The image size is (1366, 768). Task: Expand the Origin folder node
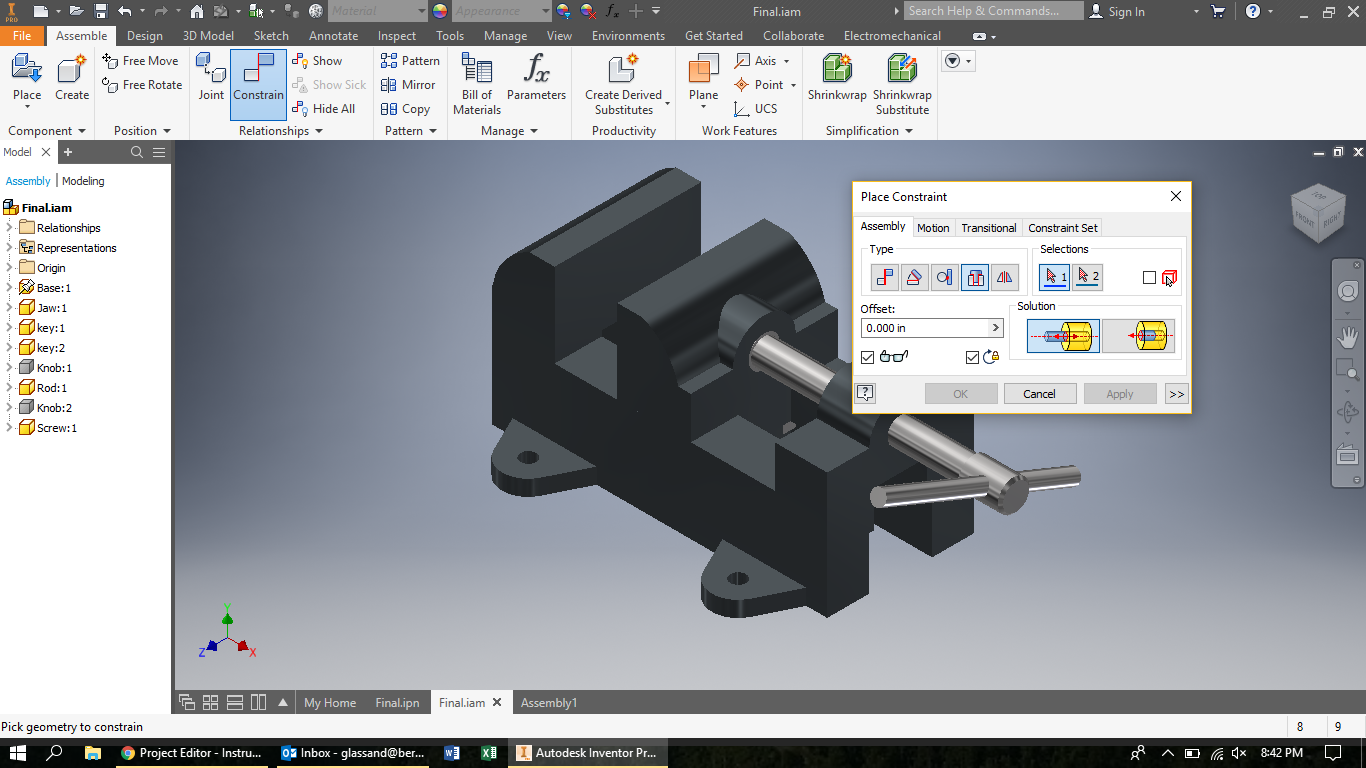pyautogui.click(x=9, y=268)
